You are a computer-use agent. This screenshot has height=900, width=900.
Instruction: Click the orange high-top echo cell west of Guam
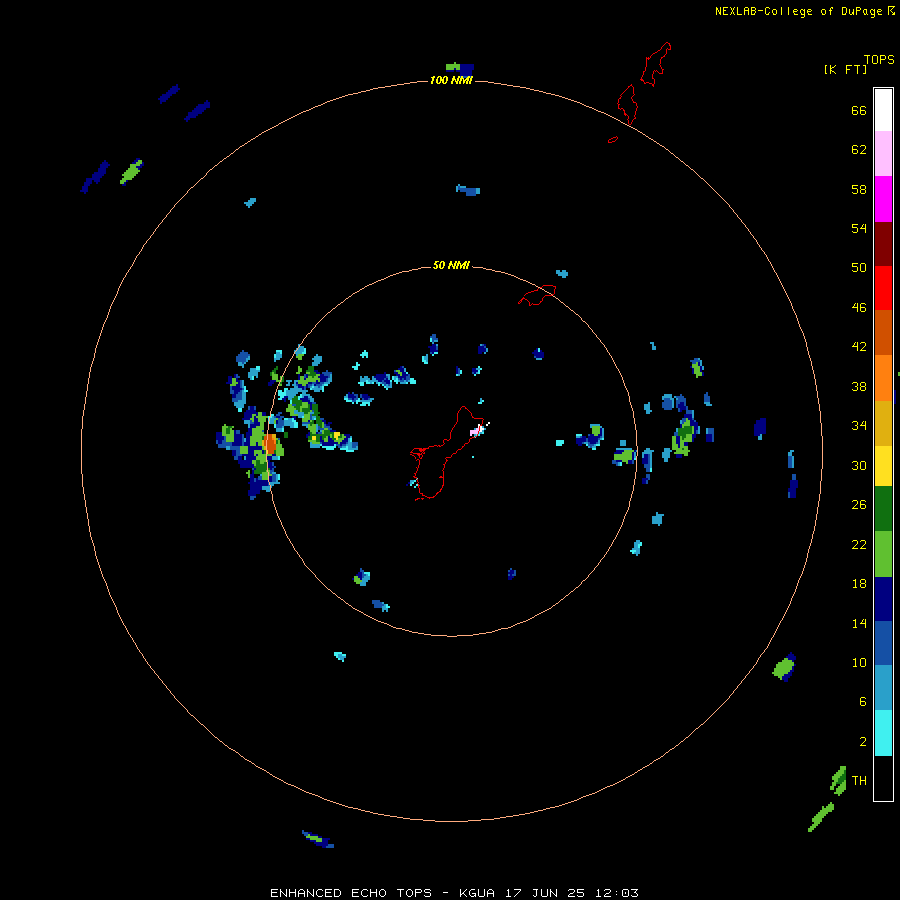270,444
